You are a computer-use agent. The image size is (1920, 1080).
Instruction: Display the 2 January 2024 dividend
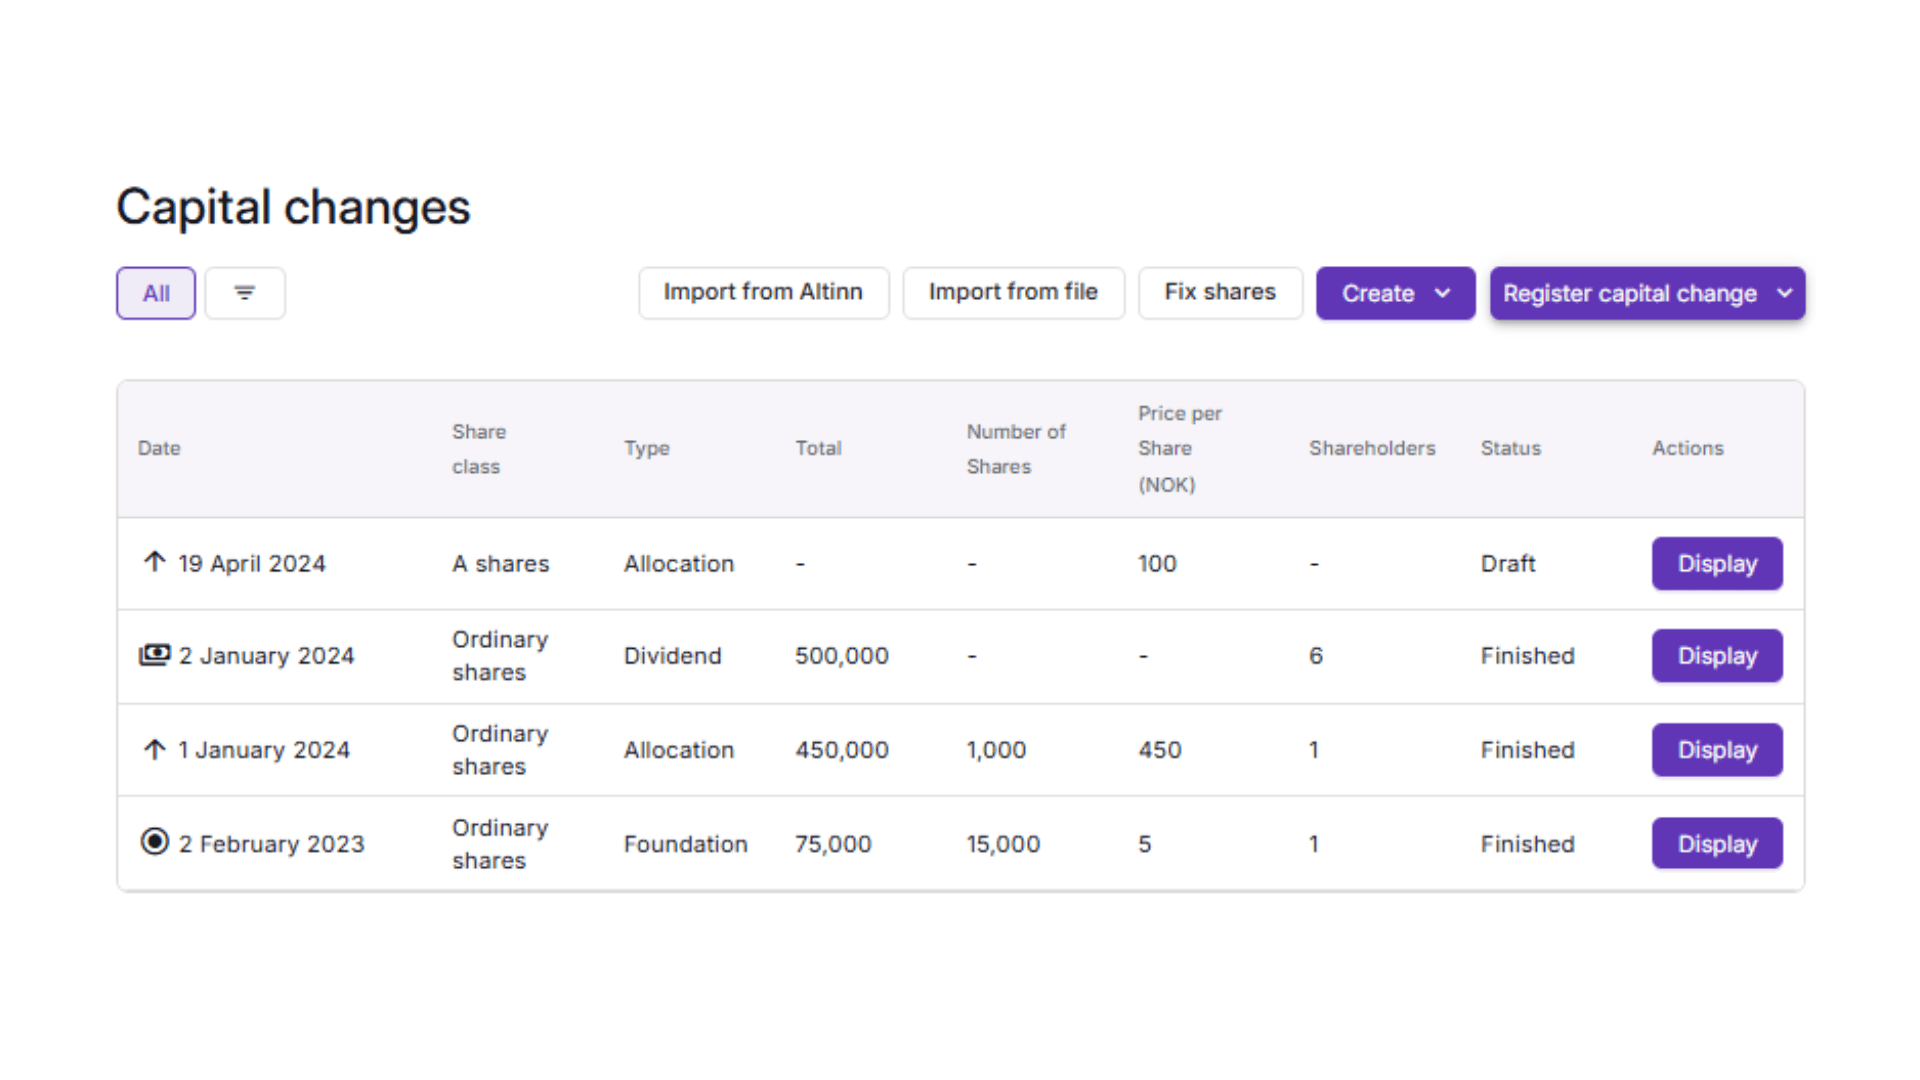click(1716, 656)
